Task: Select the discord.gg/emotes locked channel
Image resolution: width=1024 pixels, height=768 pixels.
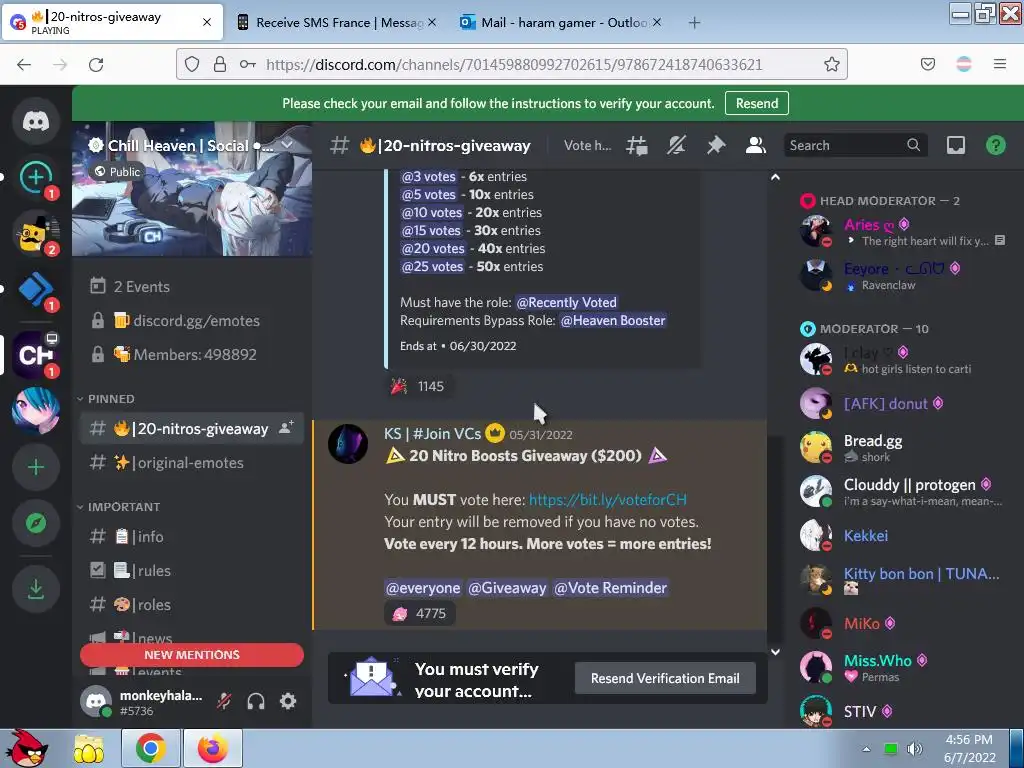Action: (x=191, y=321)
